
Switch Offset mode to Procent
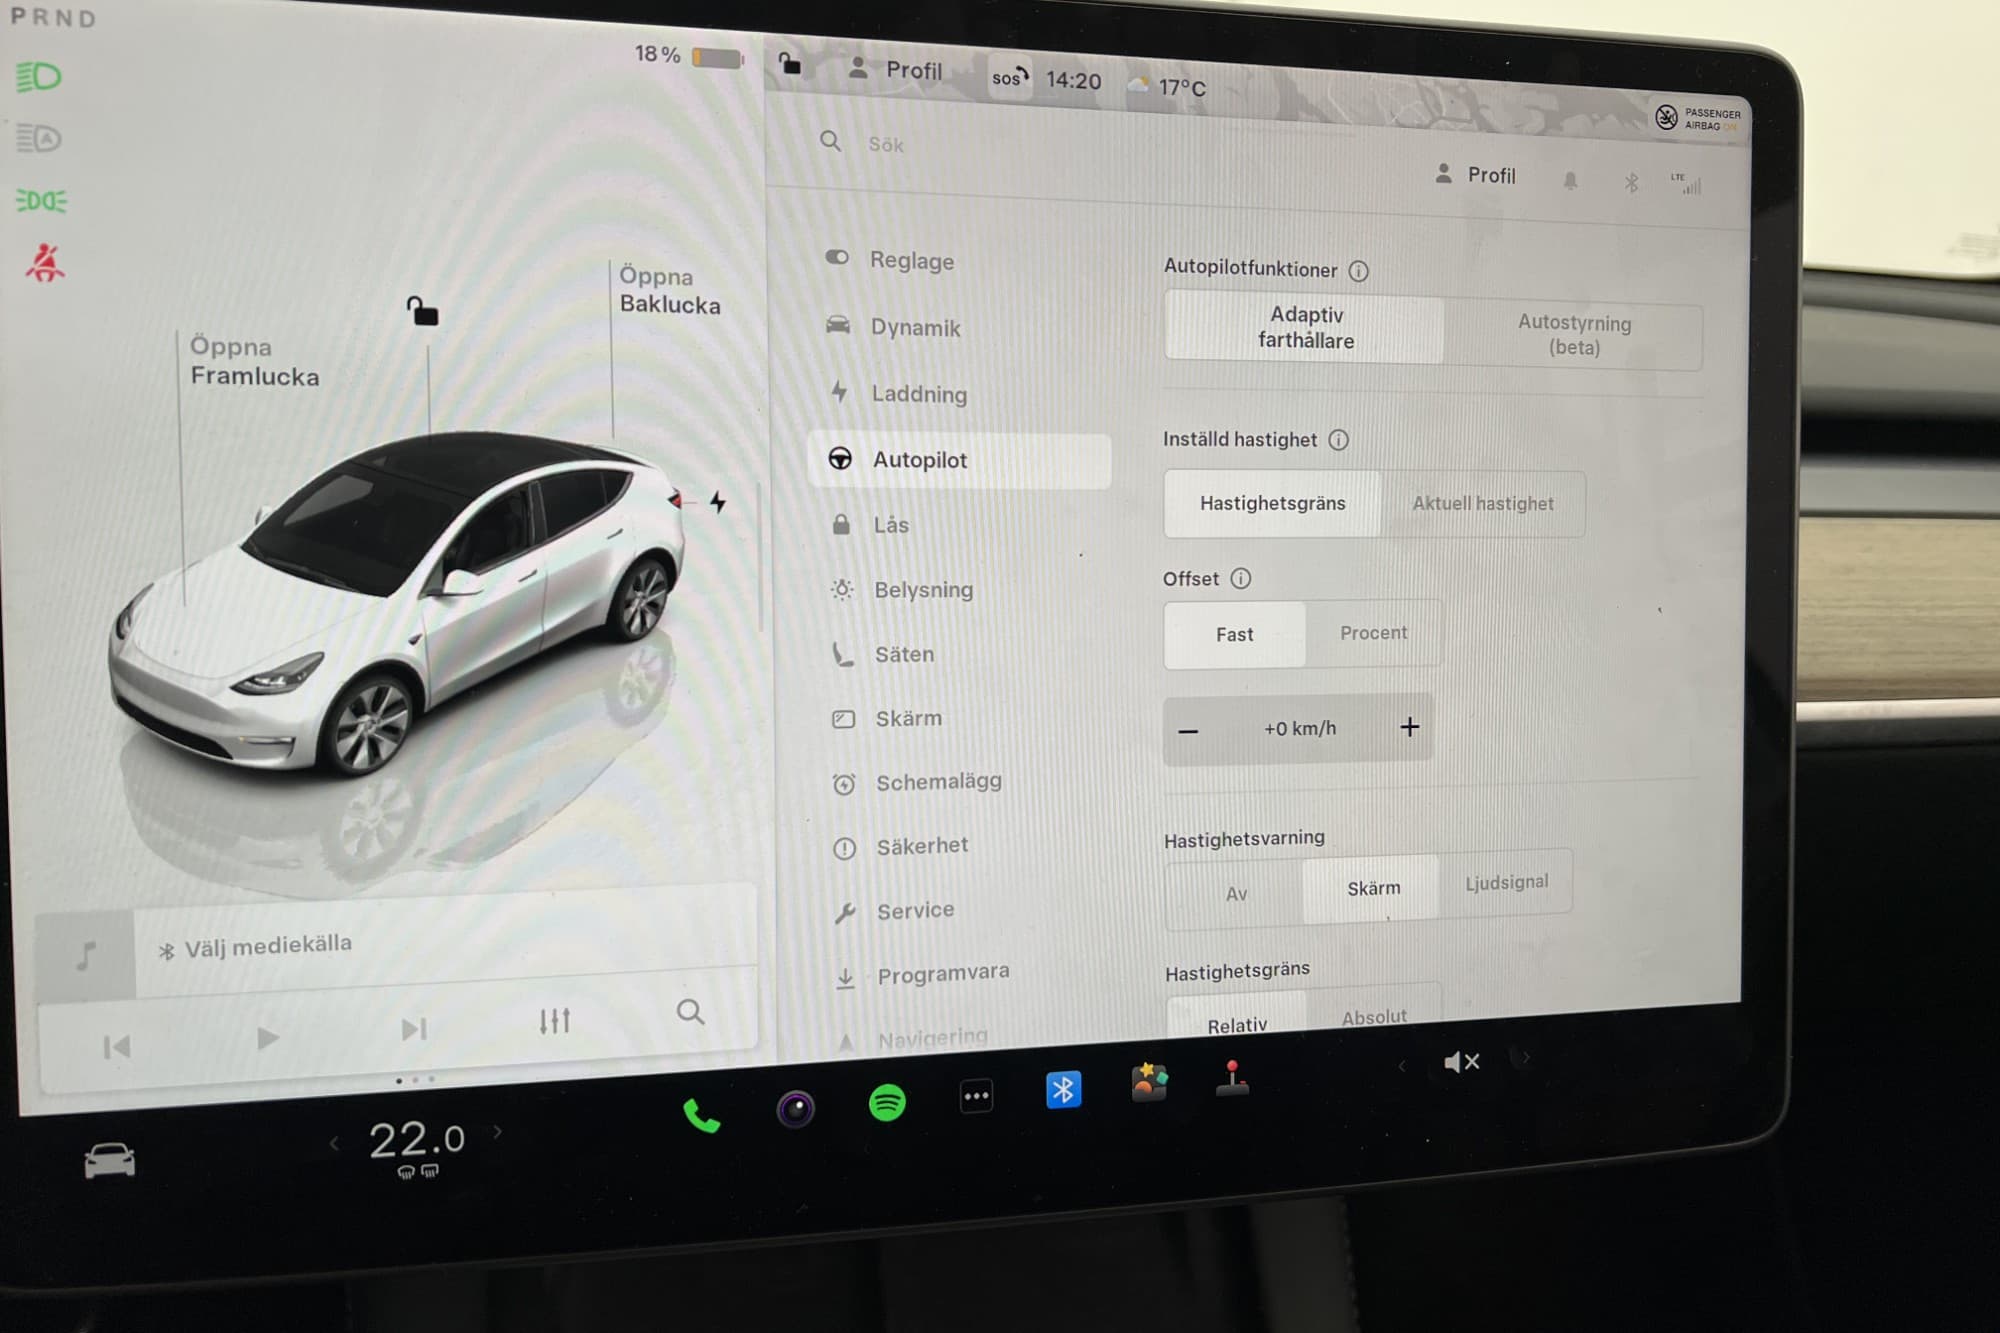(1373, 633)
